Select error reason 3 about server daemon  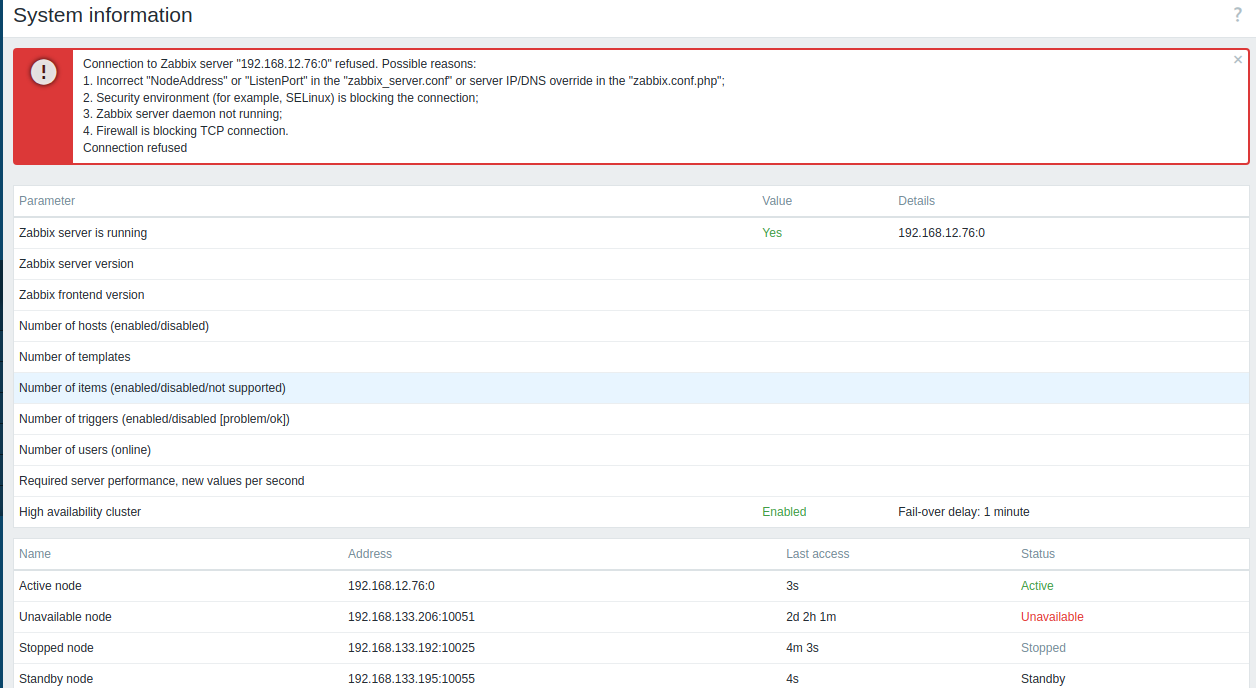point(183,114)
